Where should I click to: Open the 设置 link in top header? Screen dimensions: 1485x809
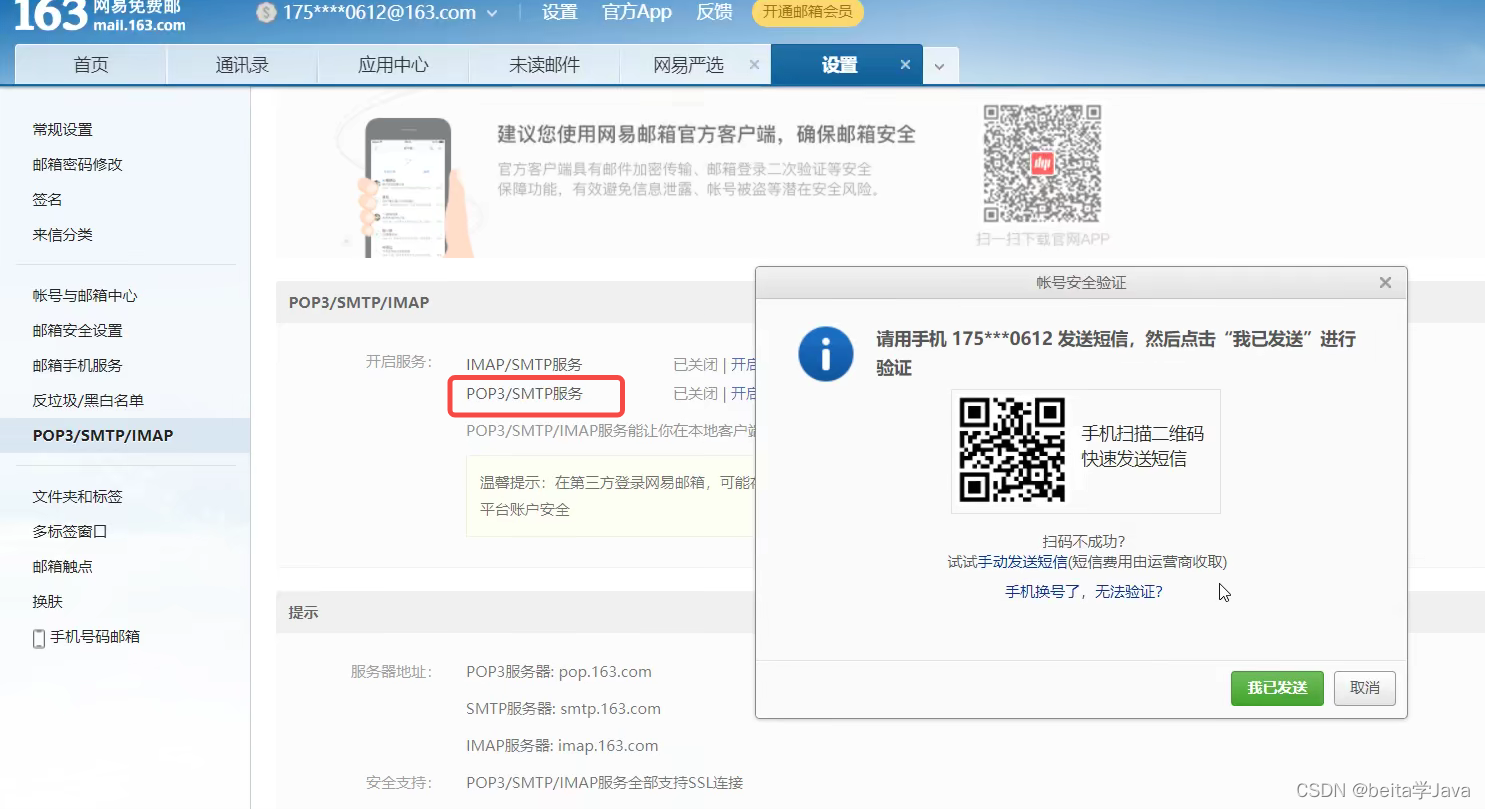pos(560,12)
